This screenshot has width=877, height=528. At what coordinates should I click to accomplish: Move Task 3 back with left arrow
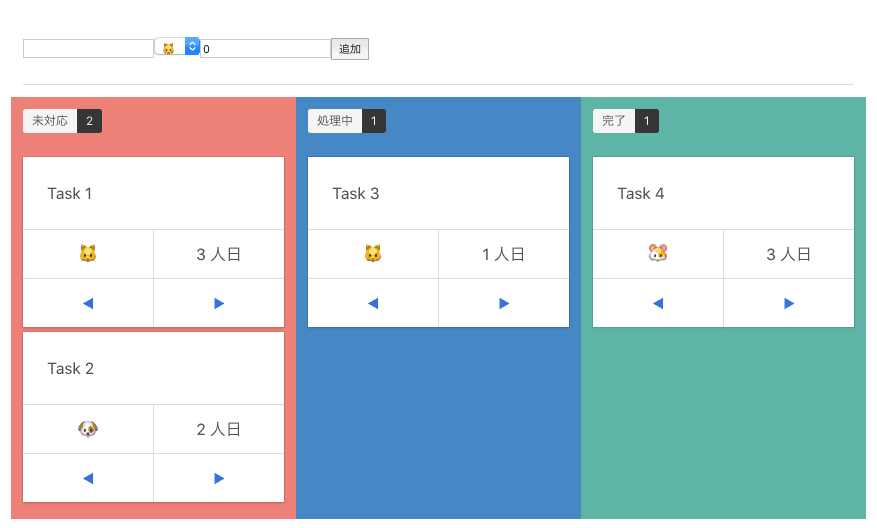tap(373, 303)
